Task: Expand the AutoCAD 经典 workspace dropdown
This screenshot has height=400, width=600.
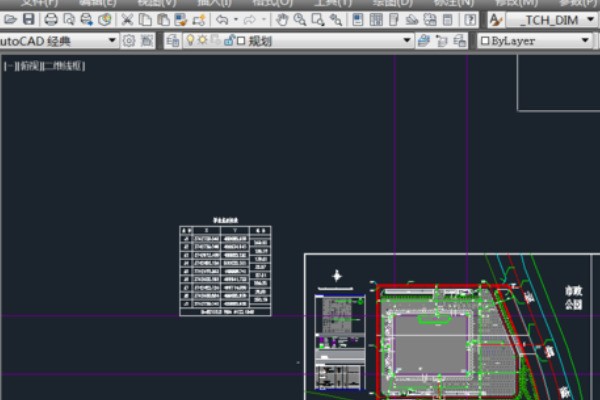Action: point(112,41)
